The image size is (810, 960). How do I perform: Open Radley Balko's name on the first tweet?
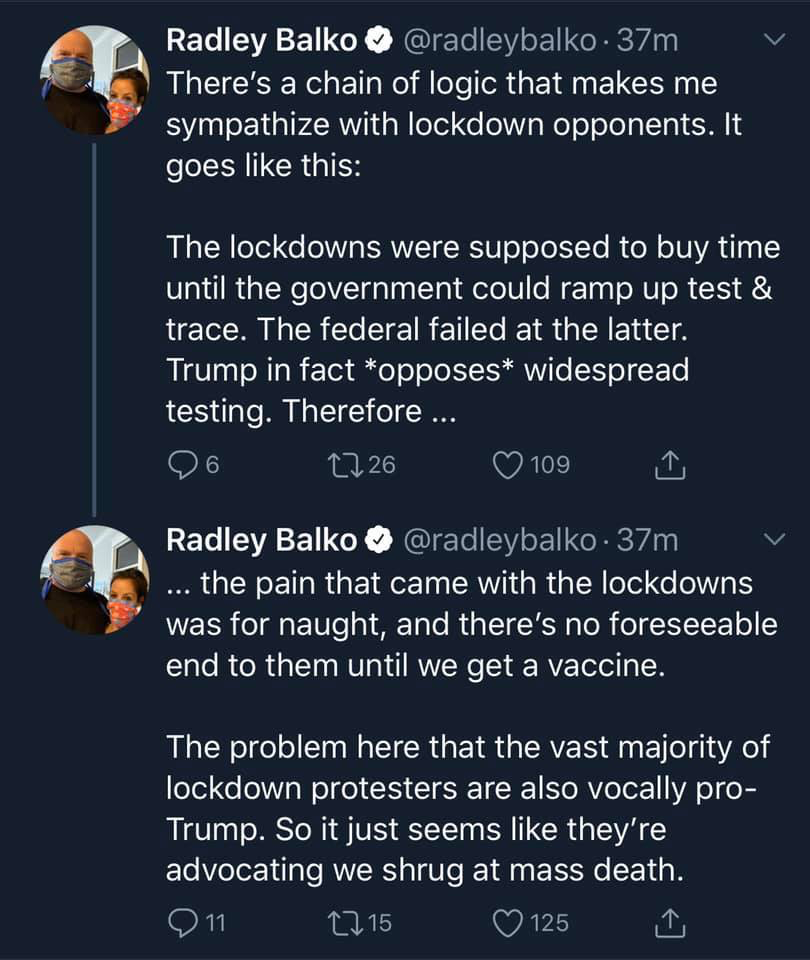click(x=260, y=41)
